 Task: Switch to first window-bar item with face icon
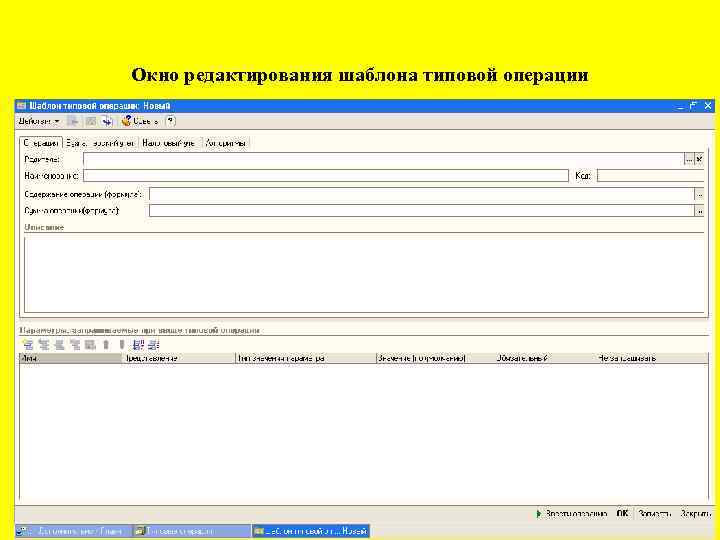coord(73,531)
